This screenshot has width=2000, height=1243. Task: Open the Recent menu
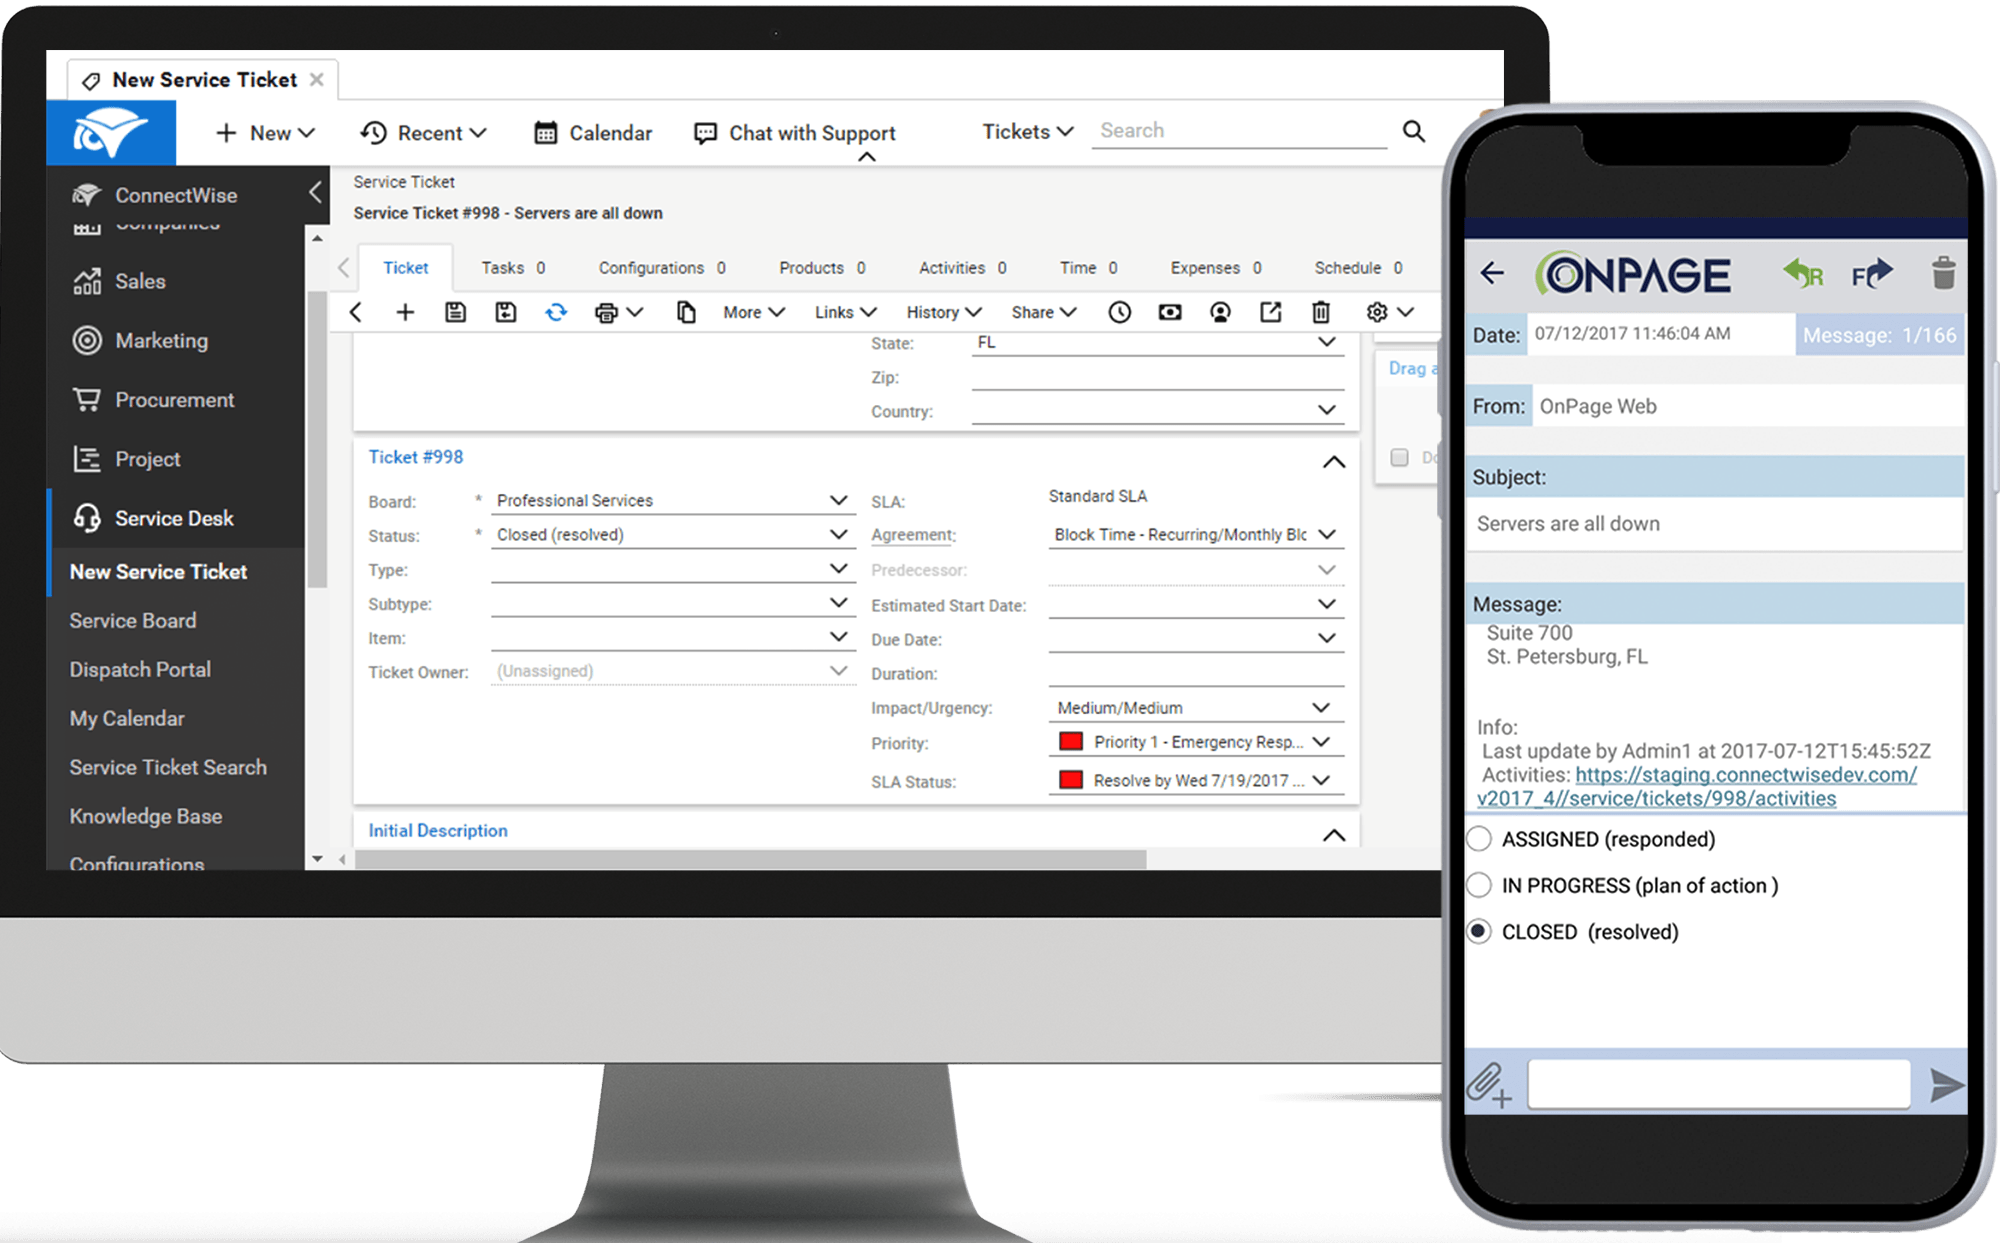tap(424, 133)
